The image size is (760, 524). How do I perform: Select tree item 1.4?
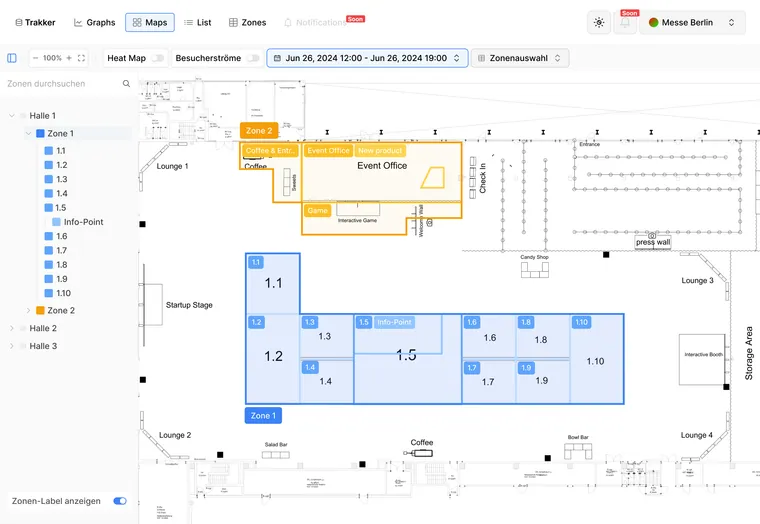coord(62,193)
